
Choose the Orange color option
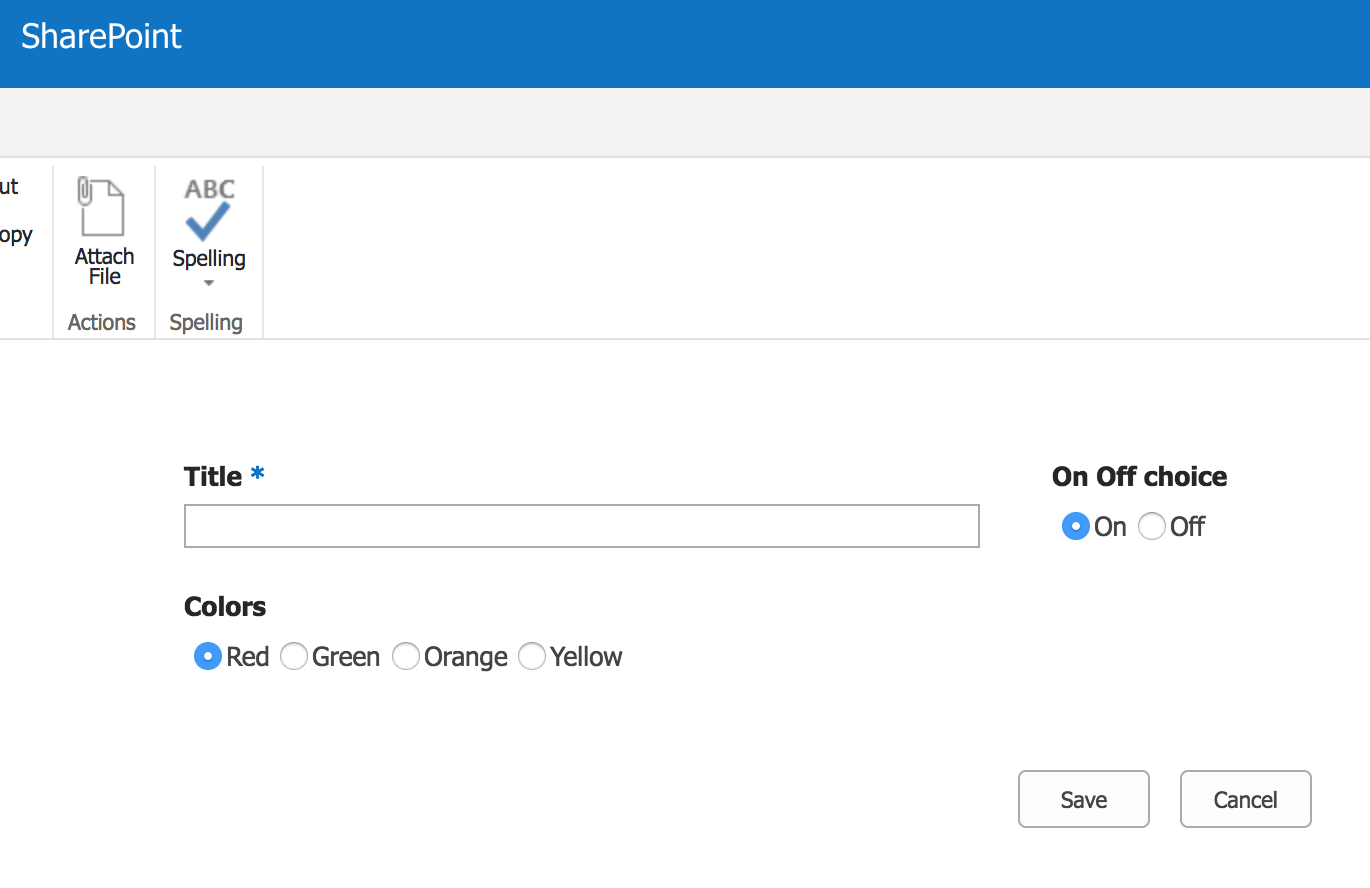[x=405, y=656]
